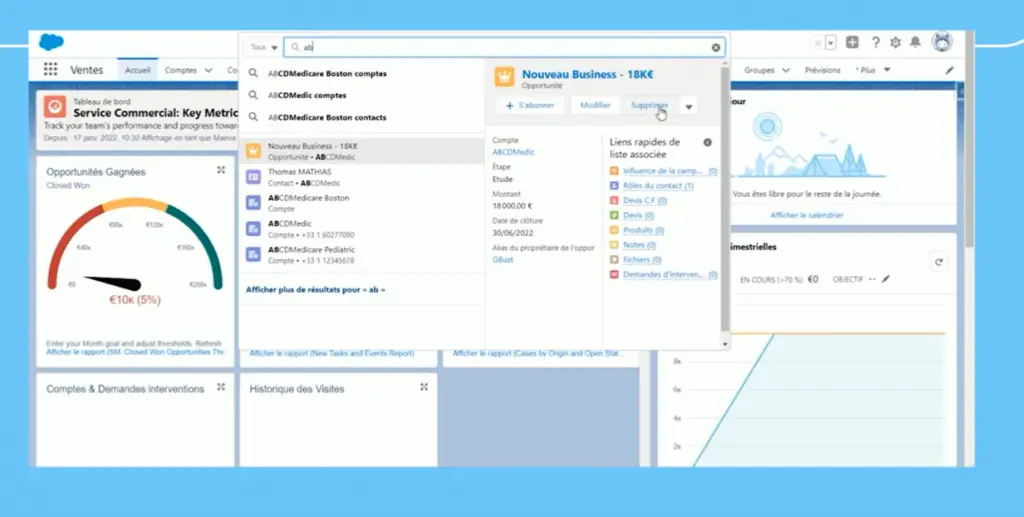
Task: Open global actions plus icon
Action: pyautogui.click(x=852, y=42)
